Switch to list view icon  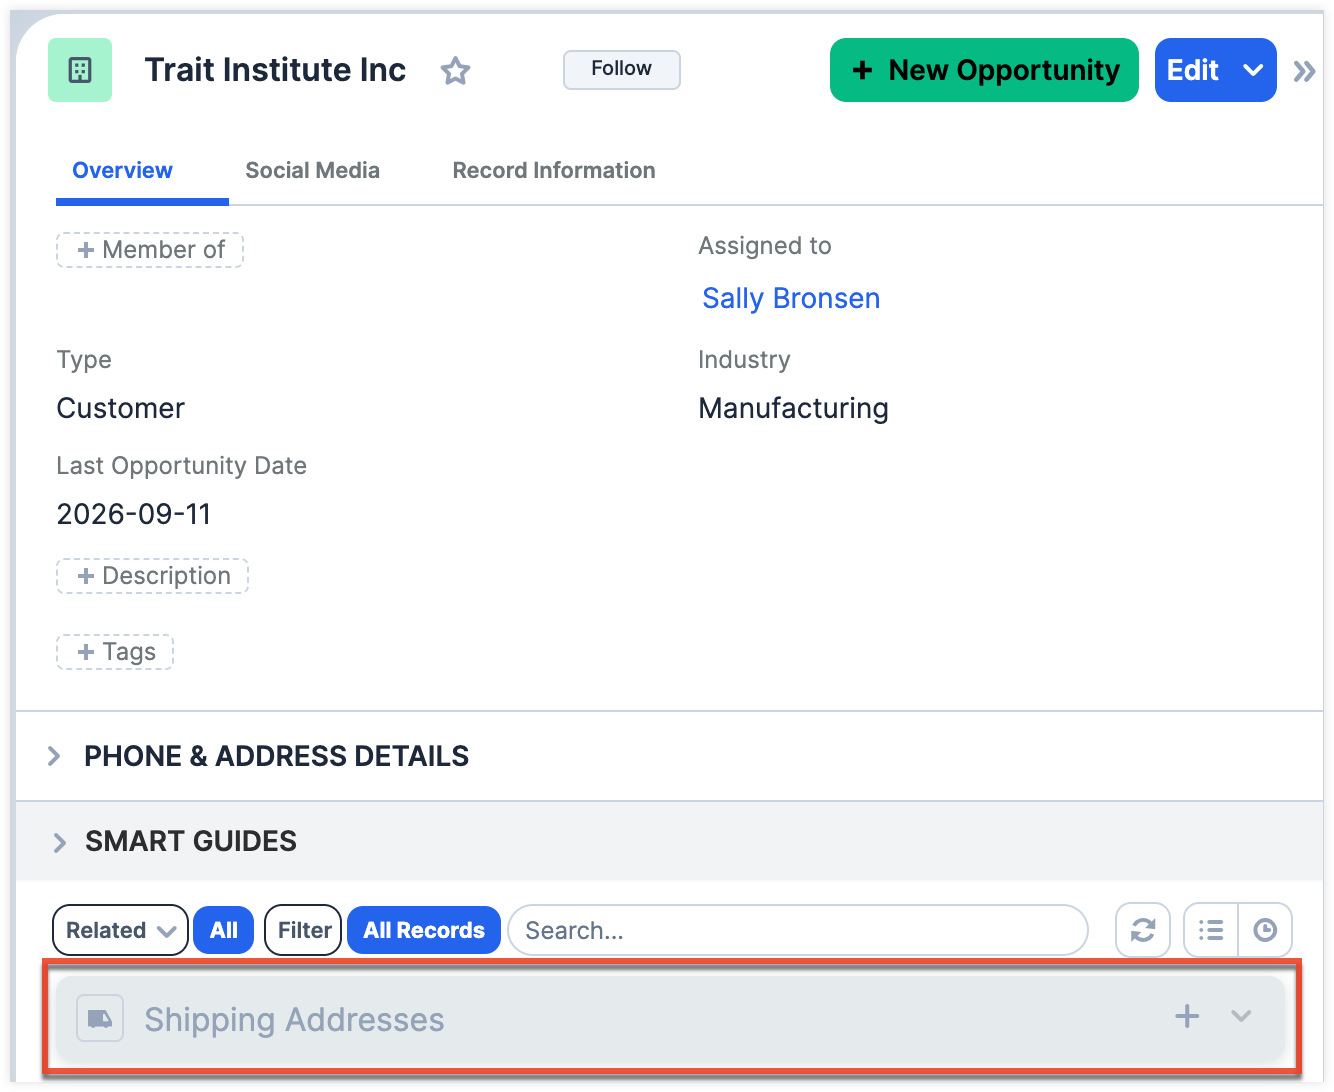[1211, 930]
